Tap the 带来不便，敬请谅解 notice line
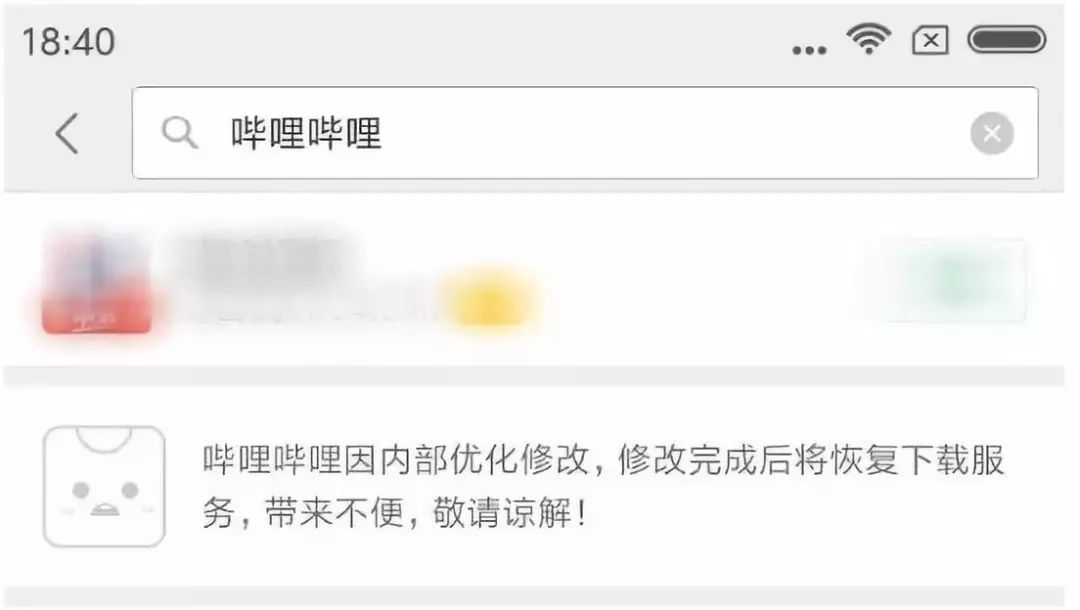Image resolution: width=1080 pixels, height=610 pixels. click(395, 512)
